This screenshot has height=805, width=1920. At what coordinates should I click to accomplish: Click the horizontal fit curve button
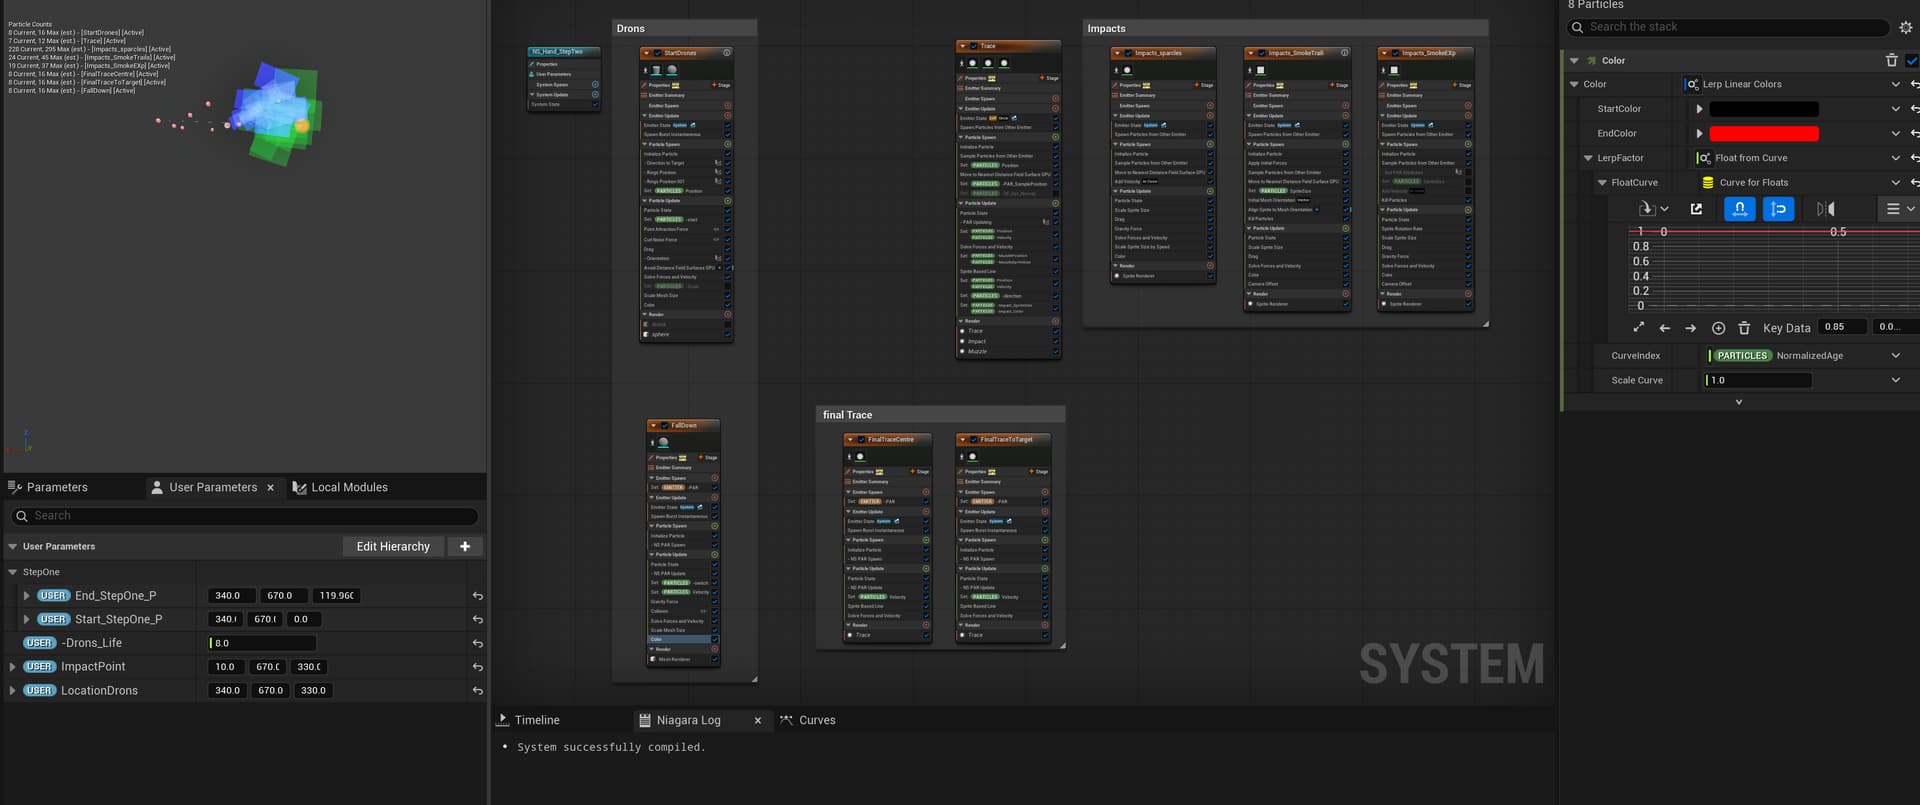pyautogui.click(x=1739, y=209)
